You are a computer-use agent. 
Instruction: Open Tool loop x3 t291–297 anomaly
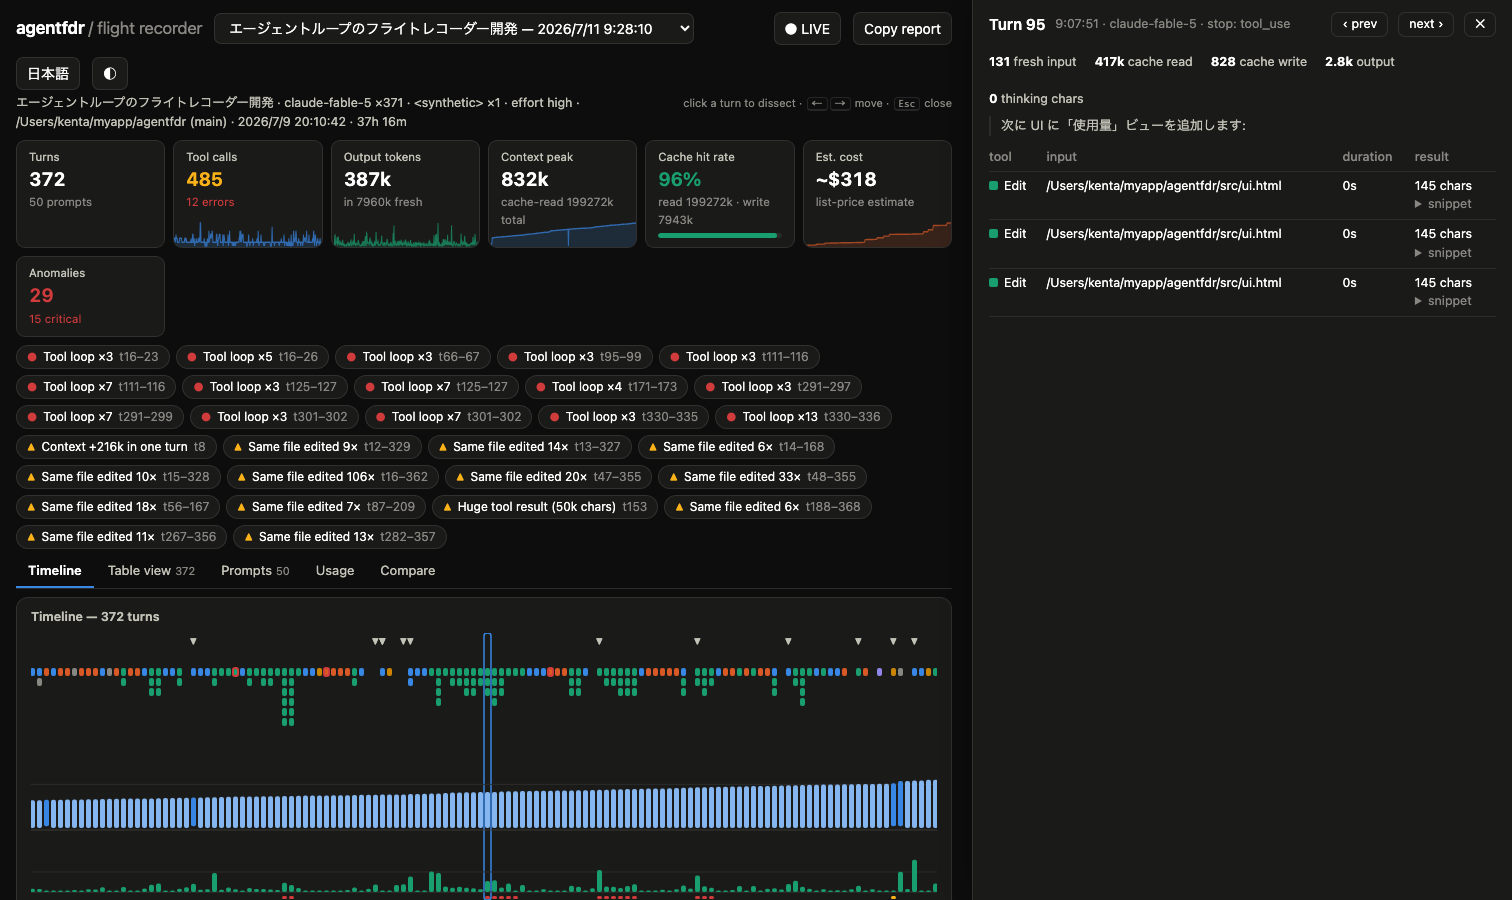[778, 387]
